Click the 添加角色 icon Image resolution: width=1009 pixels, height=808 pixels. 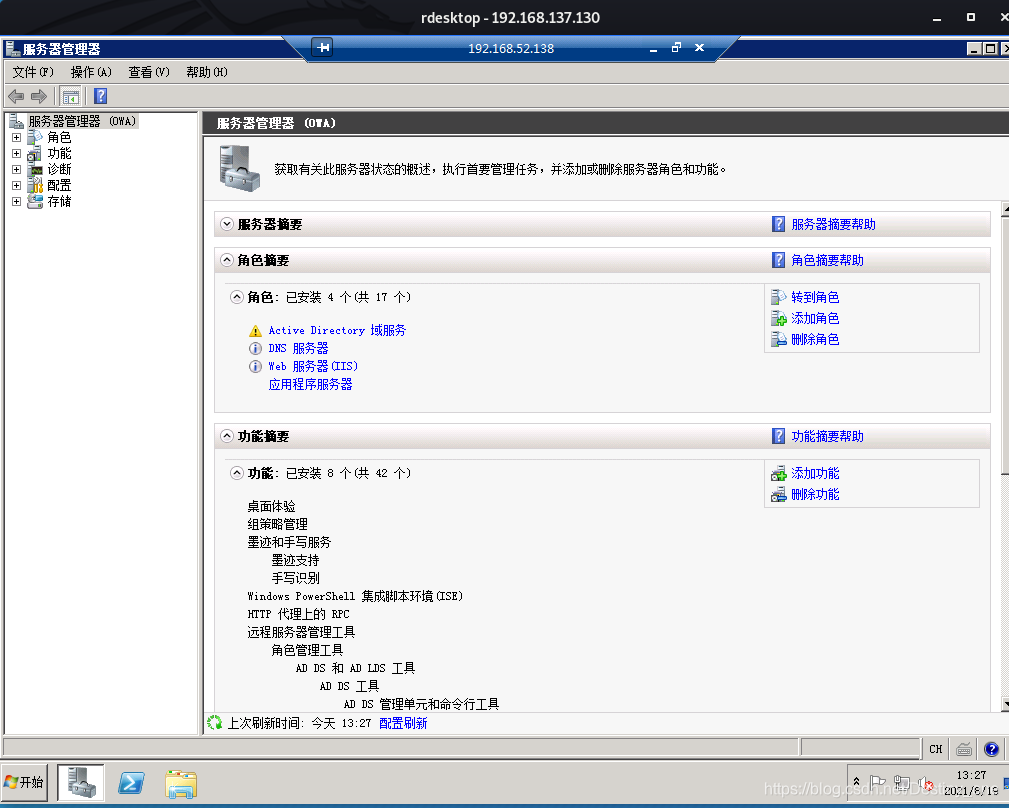click(779, 318)
